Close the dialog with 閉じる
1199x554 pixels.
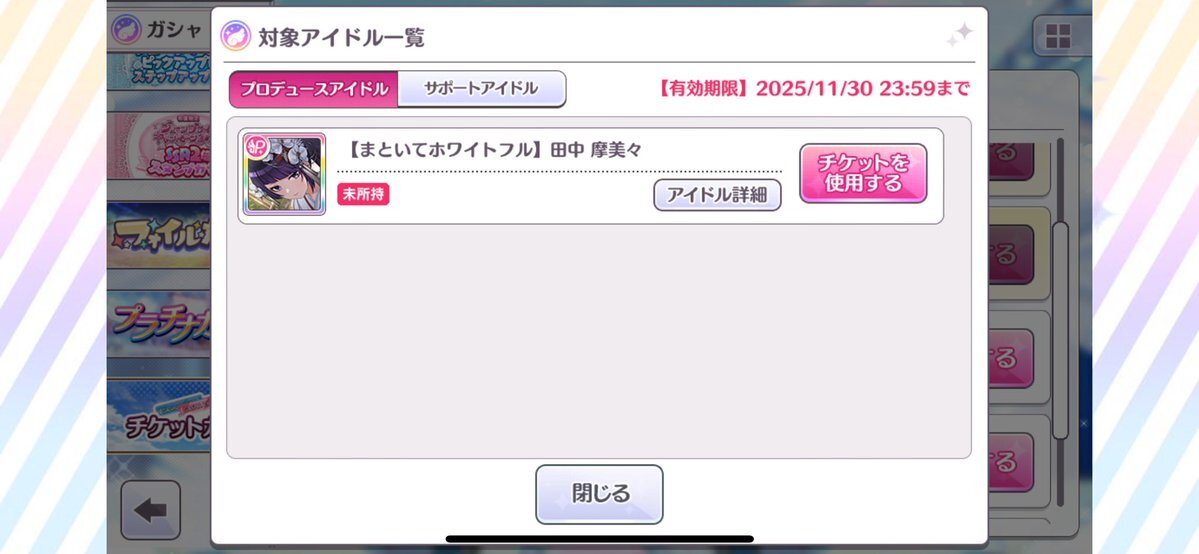coord(599,494)
